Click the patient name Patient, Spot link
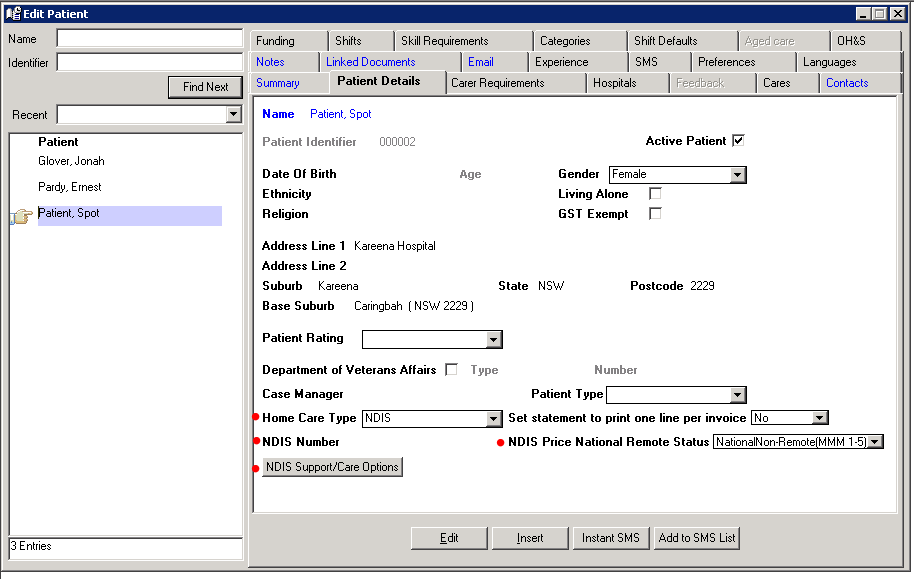The height and width of the screenshot is (579, 914). tap(340, 114)
